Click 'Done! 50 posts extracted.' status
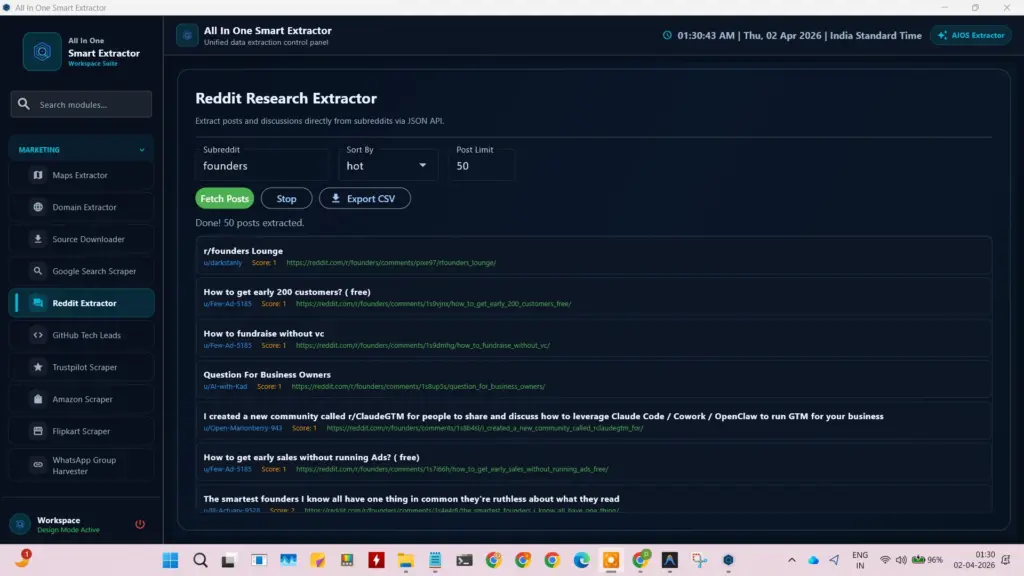Image resolution: width=1024 pixels, height=576 pixels. click(249, 223)
